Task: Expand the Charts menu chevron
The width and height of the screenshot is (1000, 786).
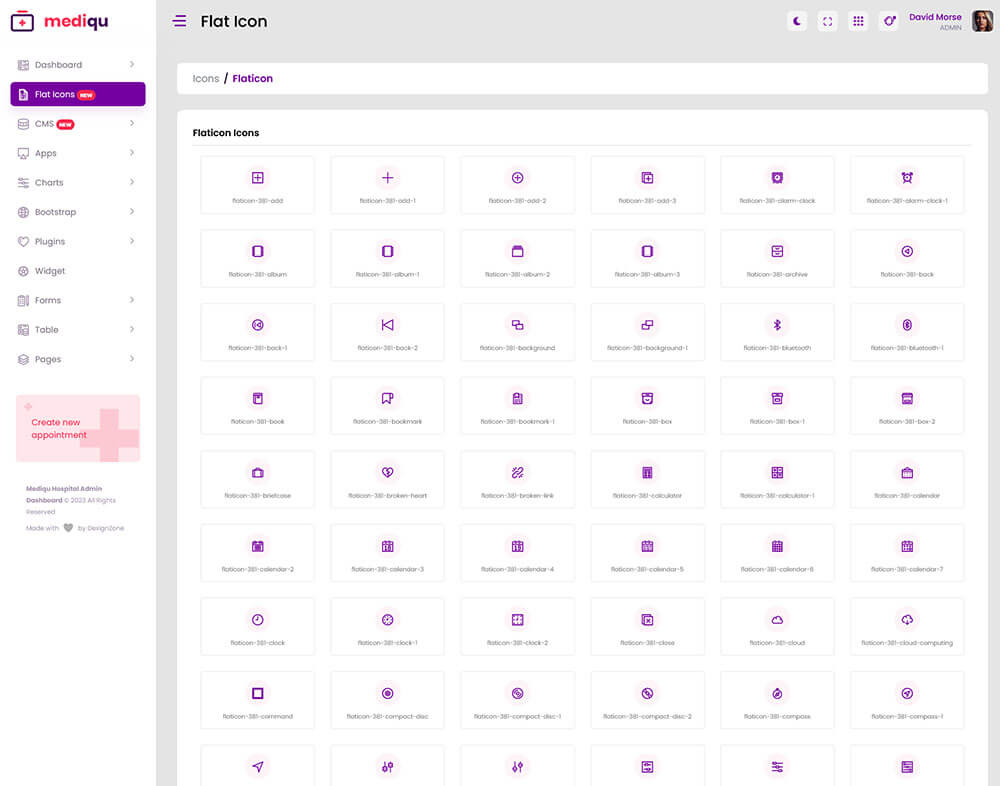Action: click(132, 183)
